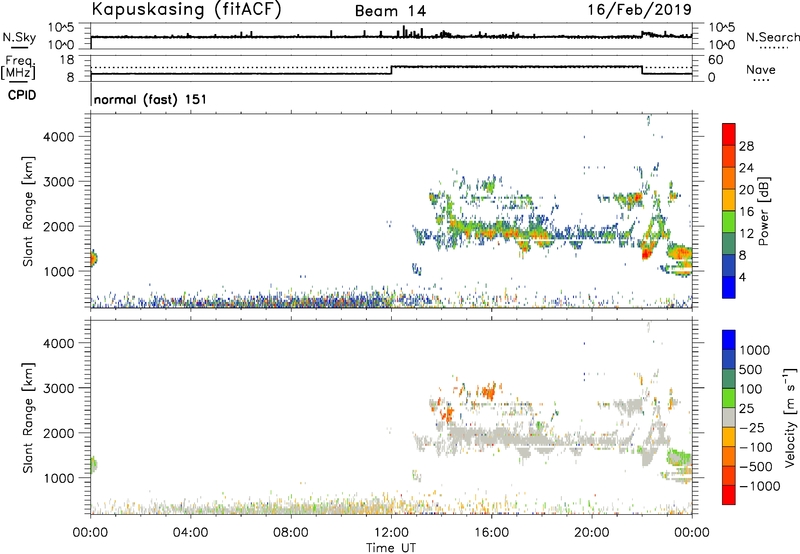Screen dimensions: 800x554
Task: Click the date "16/Feb/2019"
Action: click(x=640, y=9)
